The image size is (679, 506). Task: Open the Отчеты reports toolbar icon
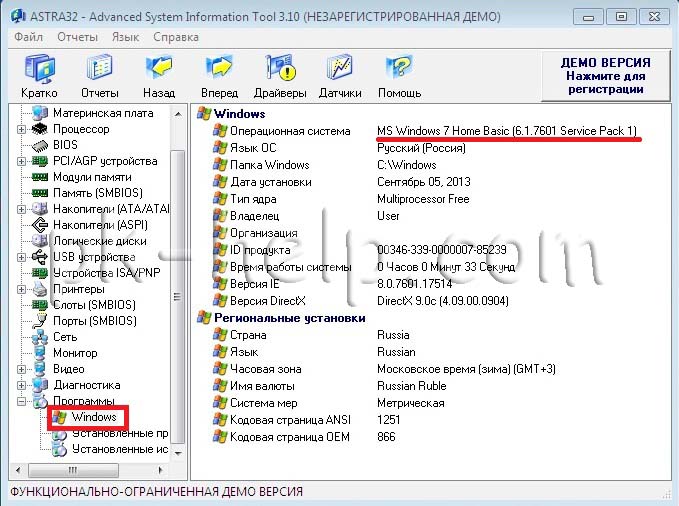(100, 76)
